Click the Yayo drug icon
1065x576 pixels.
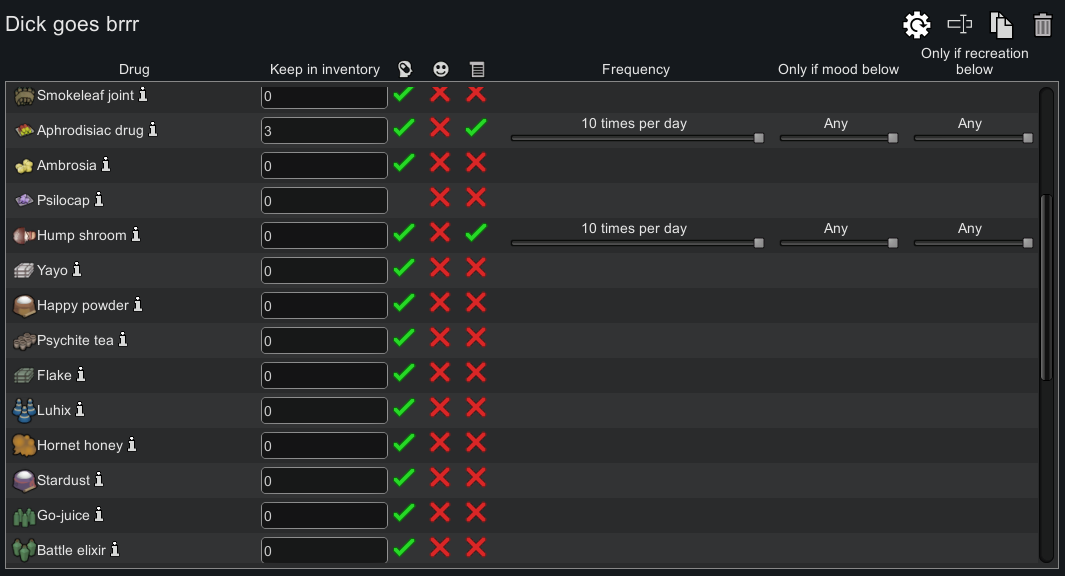24,270
